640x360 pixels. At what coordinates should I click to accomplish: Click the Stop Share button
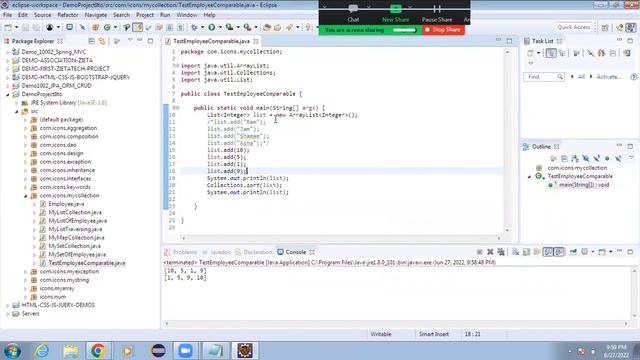coord(443,30)
